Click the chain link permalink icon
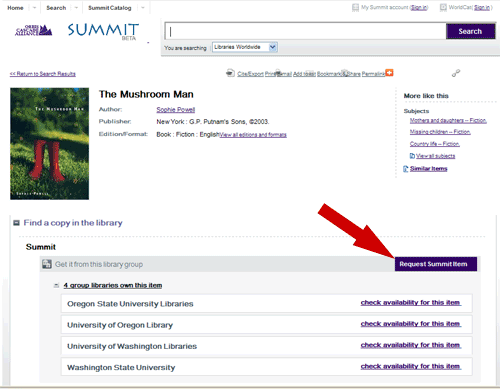Image resolution: width=500 pixels, height=389 pixels. [x=456, y=73]
